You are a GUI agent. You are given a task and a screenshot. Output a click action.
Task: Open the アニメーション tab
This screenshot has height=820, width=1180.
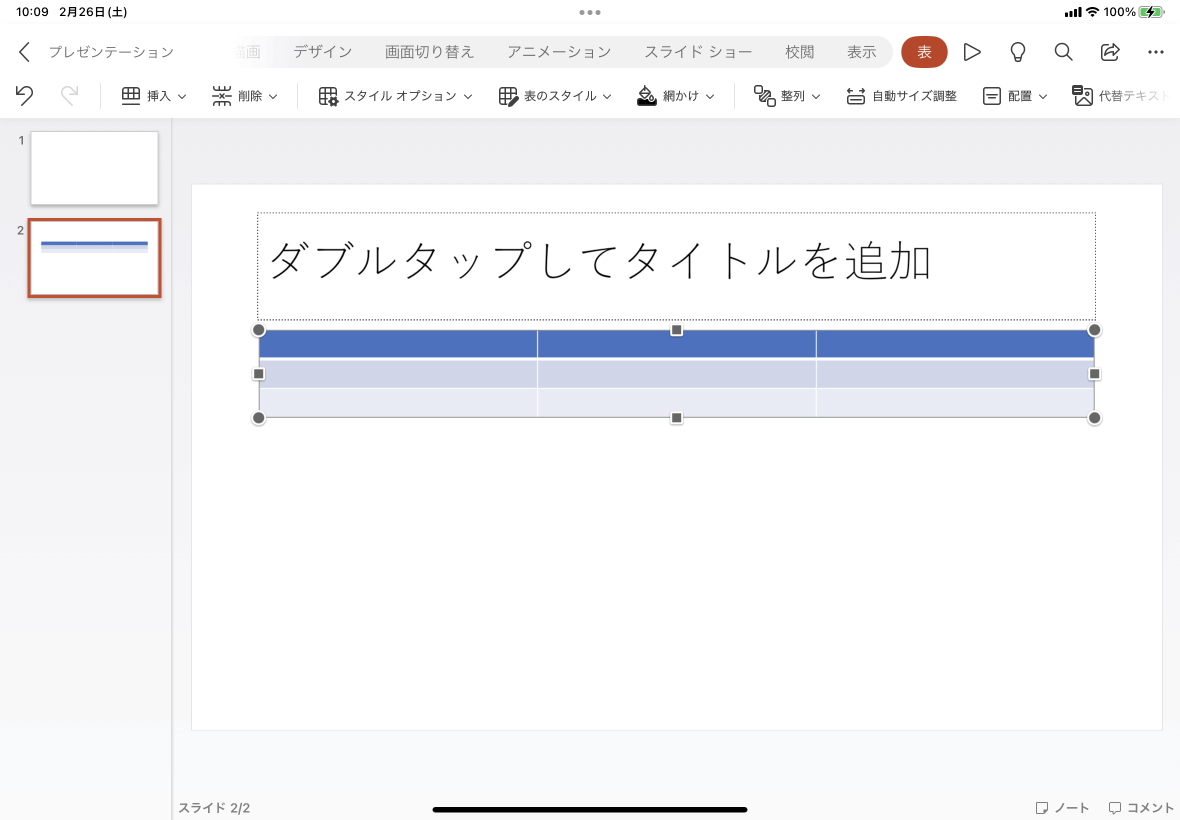tap(558, 52)
